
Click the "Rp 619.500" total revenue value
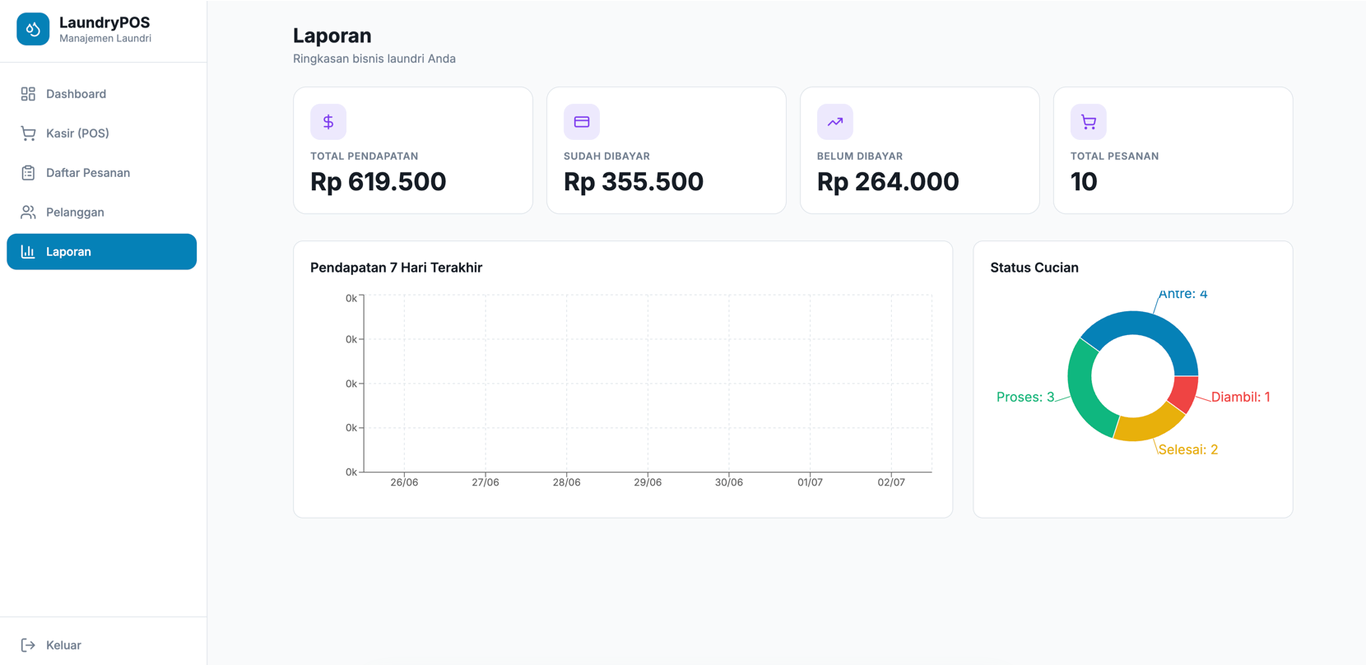(x=378, y=182)
